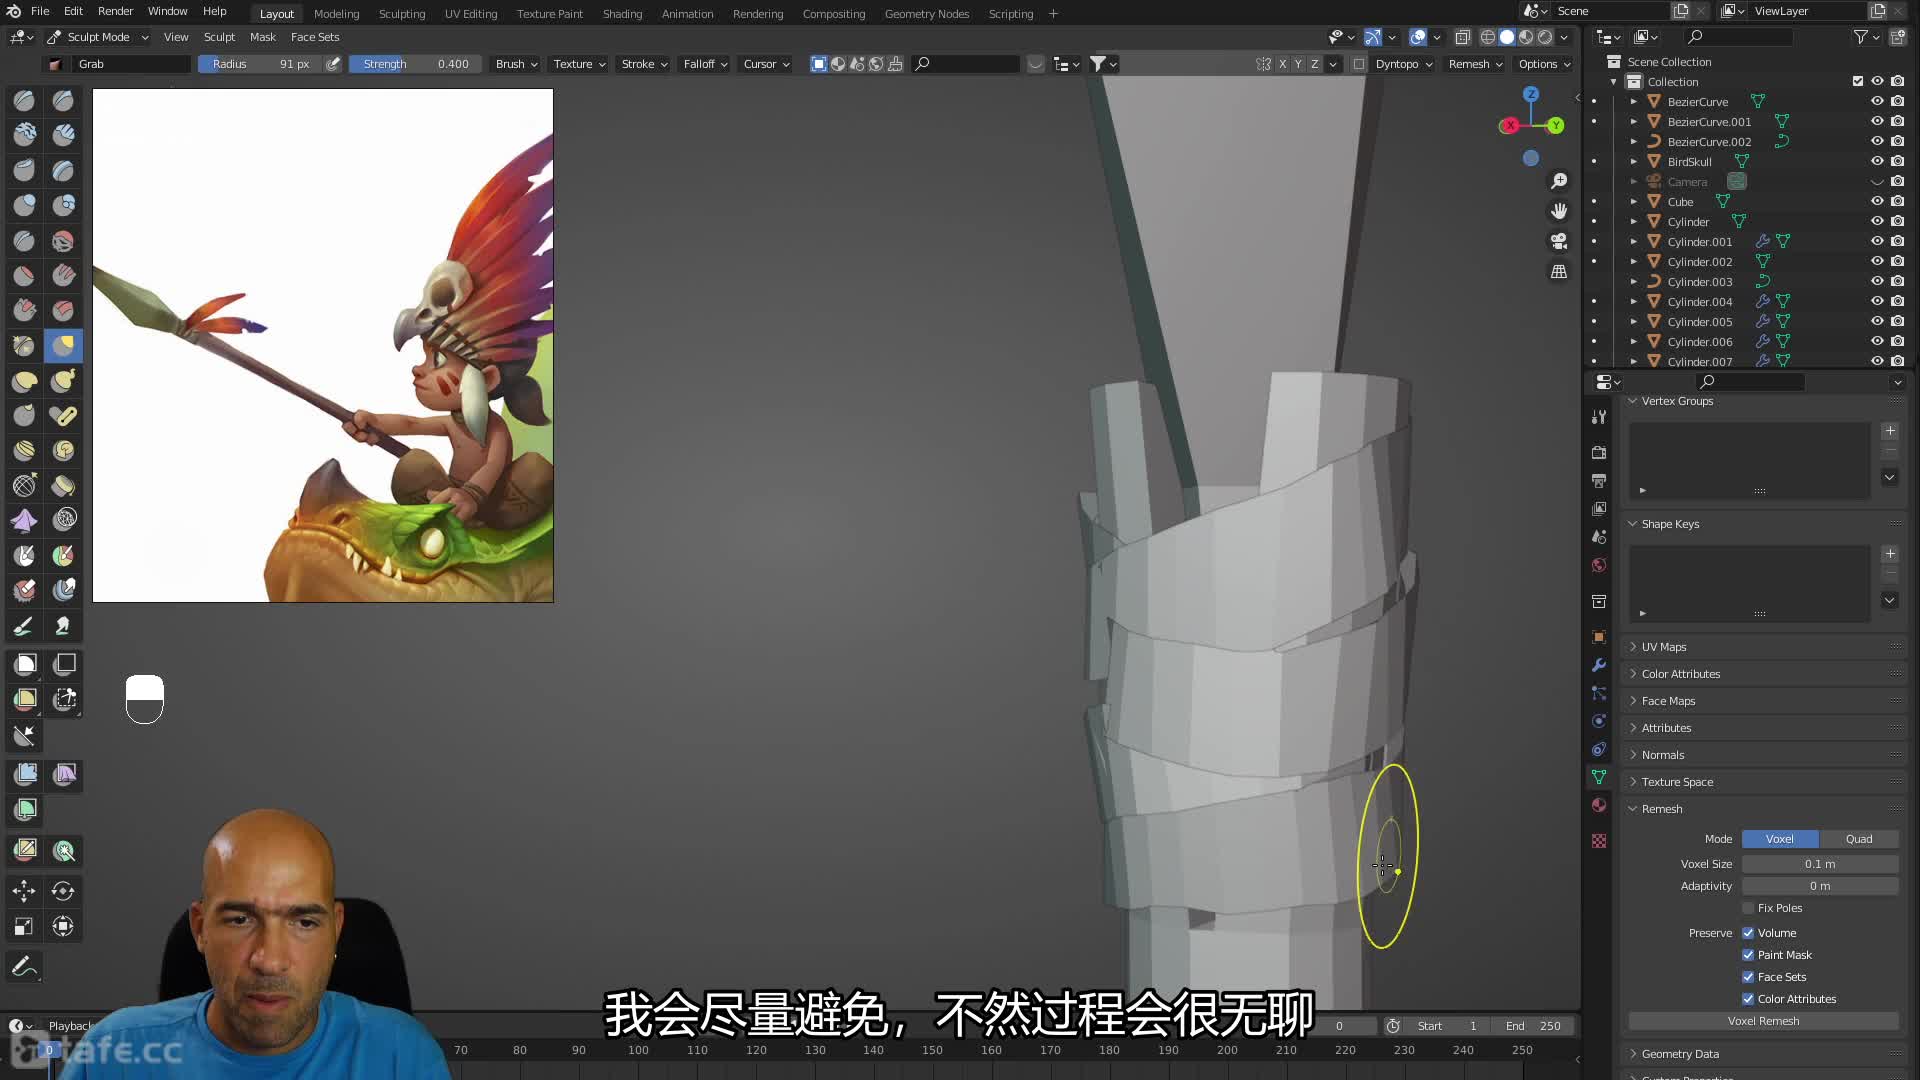
Task: Hide the BirdSkull object
Action: point(1877,161)
